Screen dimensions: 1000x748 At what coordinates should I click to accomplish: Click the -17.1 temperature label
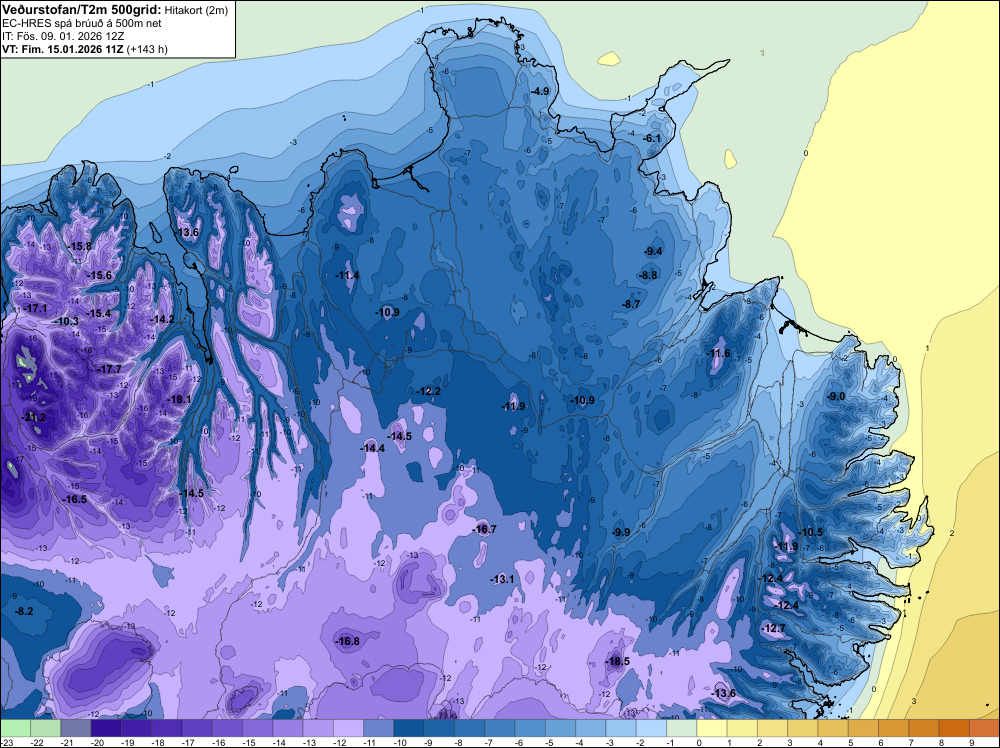(x=35, y=308)
